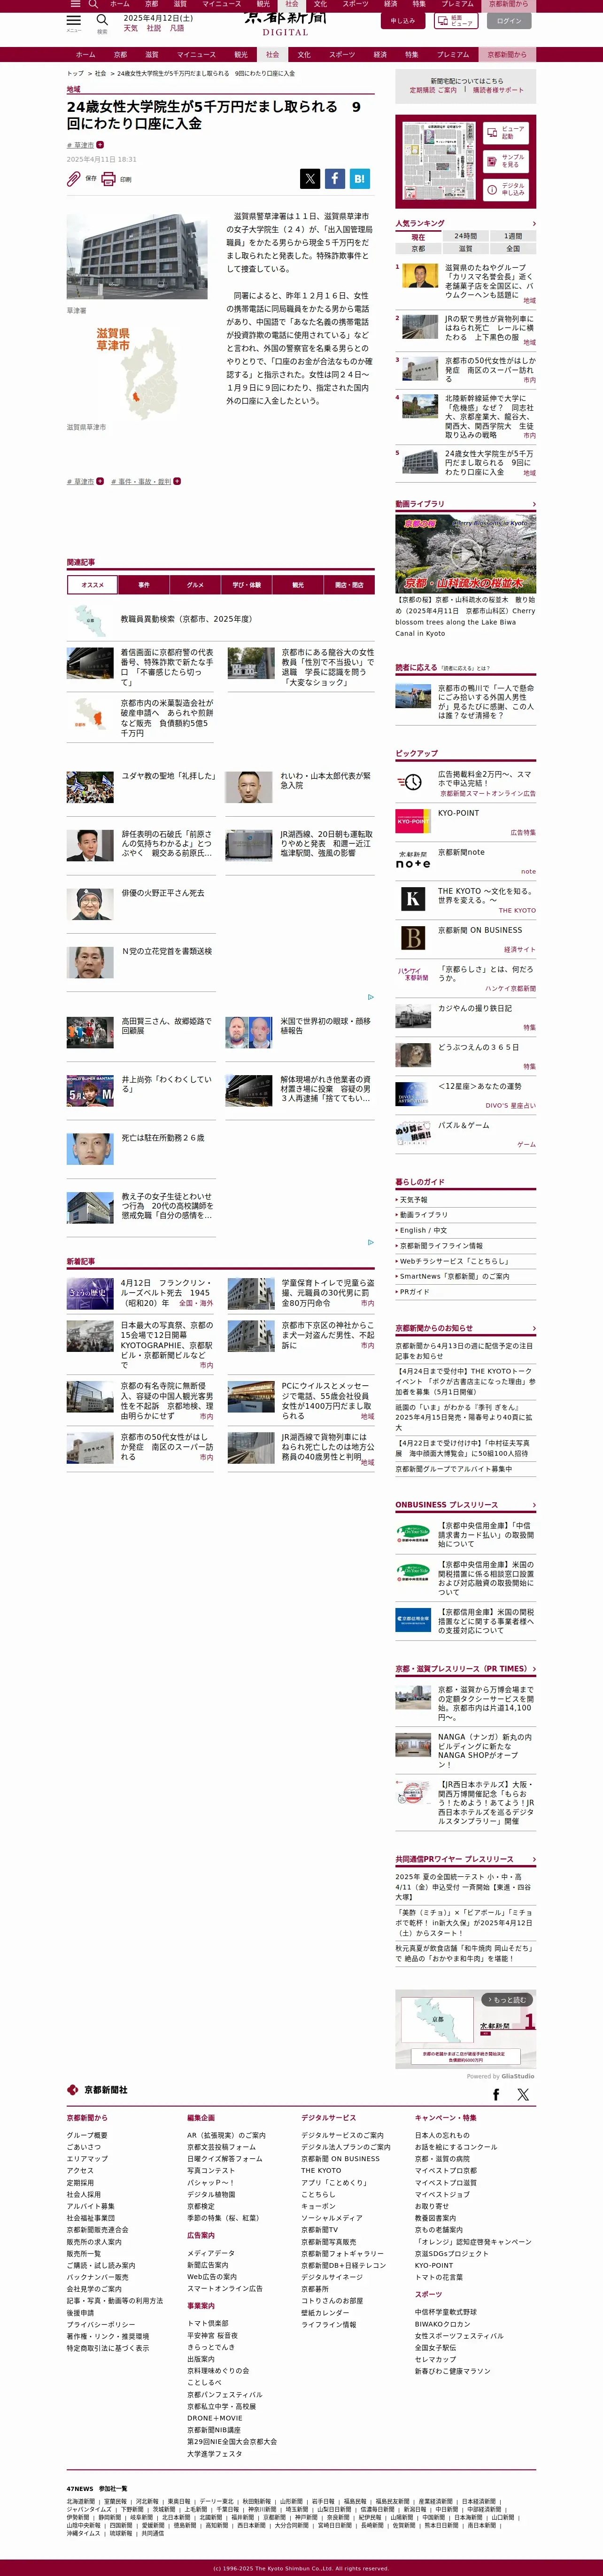603x2576 pixels.
Task: Open スポーツ in main navigation
Action: 342,55
